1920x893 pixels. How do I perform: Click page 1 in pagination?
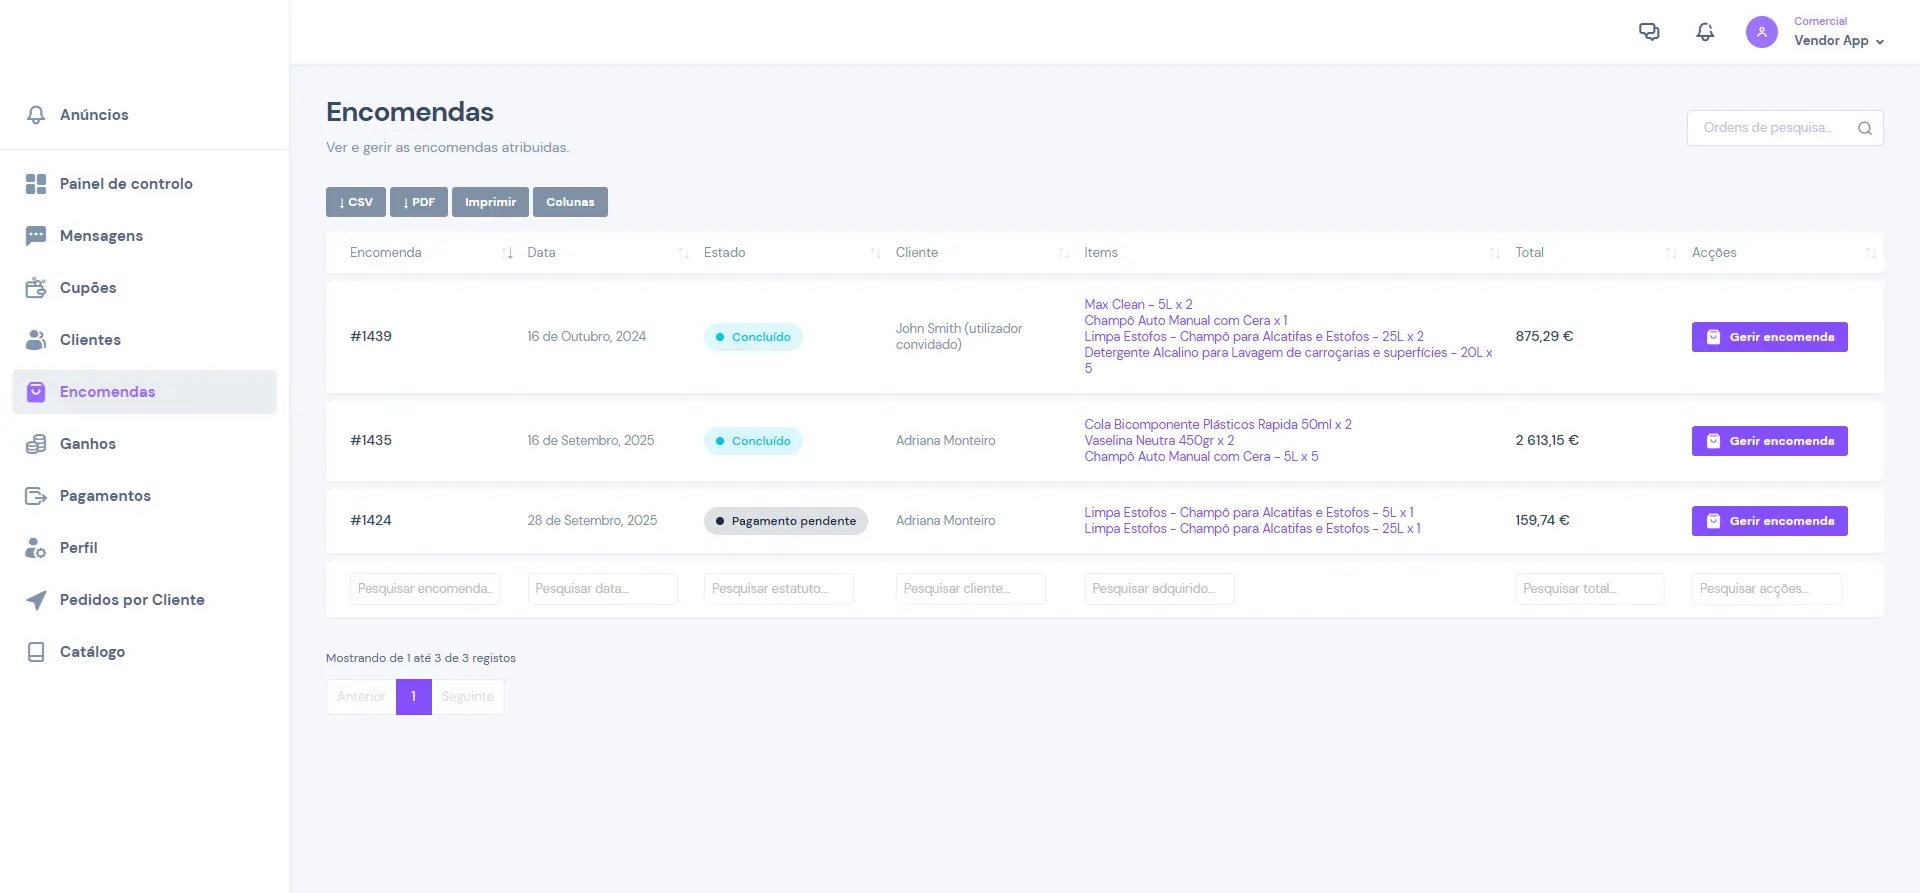[413, 697]
